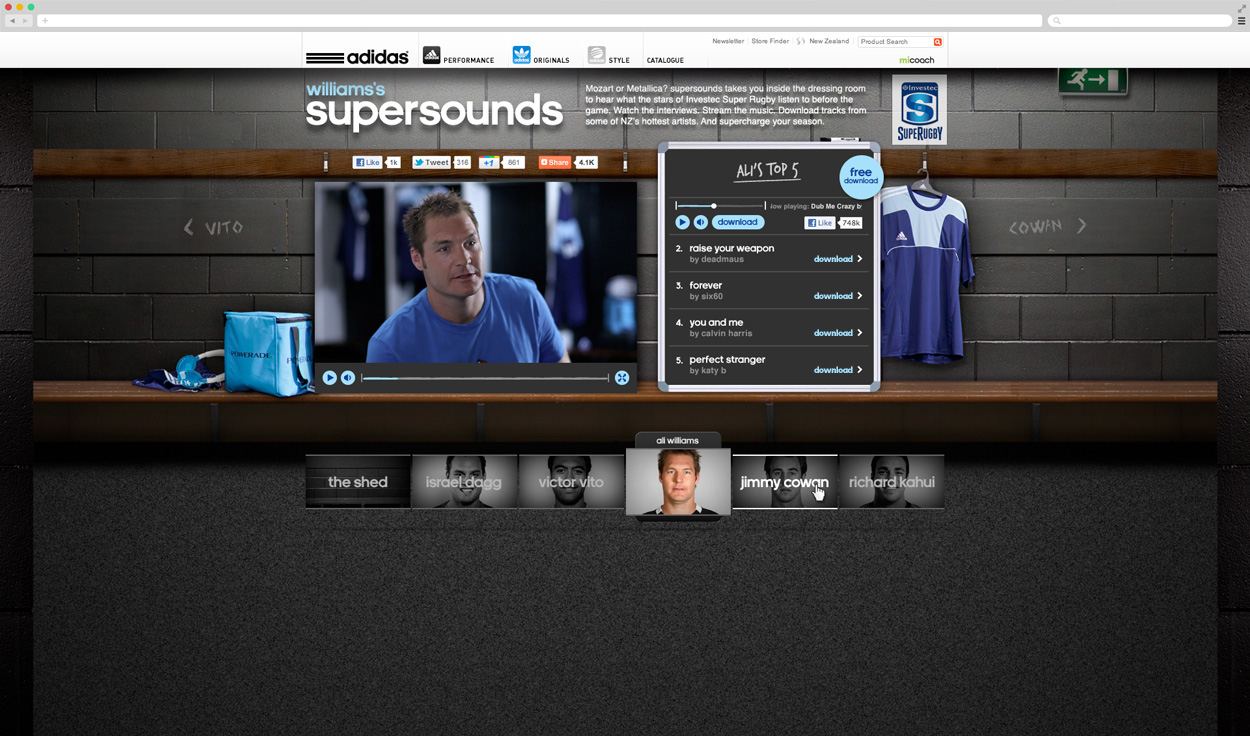Select the jimmy cowan player thumbnail
1250x736 pixels.
[785, 482]
